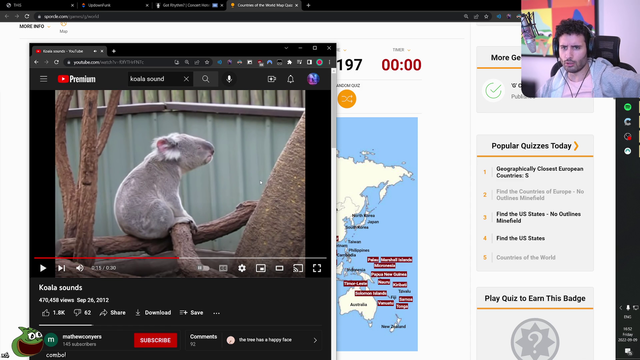The image size is (640, 360).
Task: Click the system clock showing Friday
Action: click(x=628, y=334)
